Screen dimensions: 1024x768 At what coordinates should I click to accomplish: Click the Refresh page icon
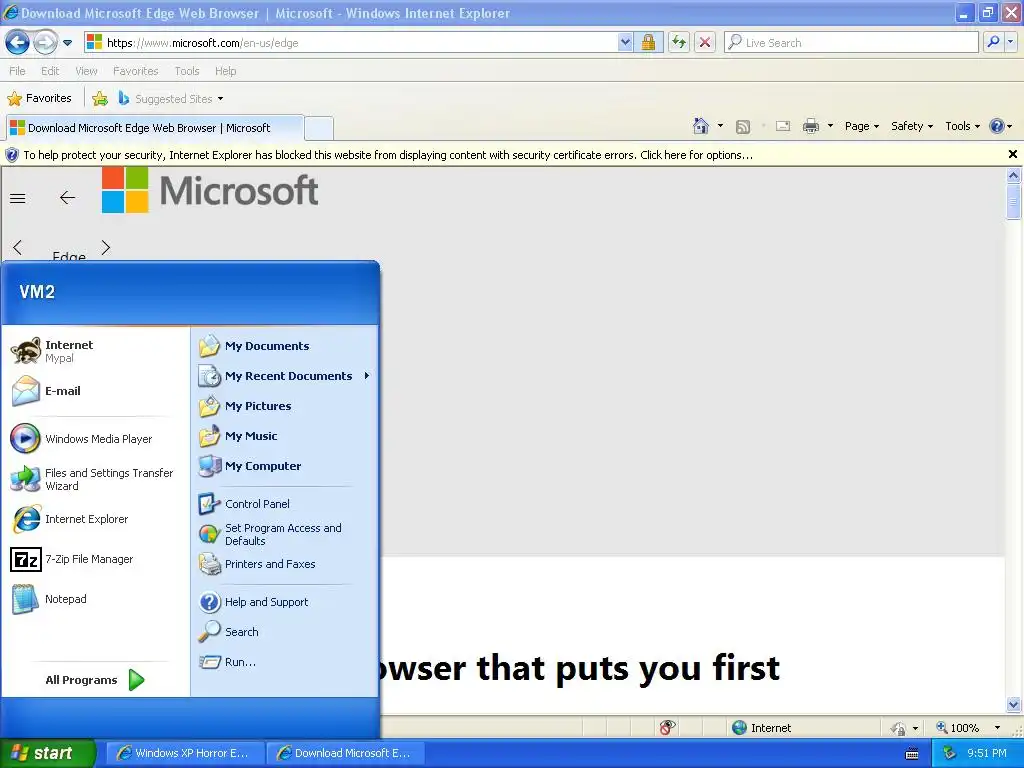[679, 43]
